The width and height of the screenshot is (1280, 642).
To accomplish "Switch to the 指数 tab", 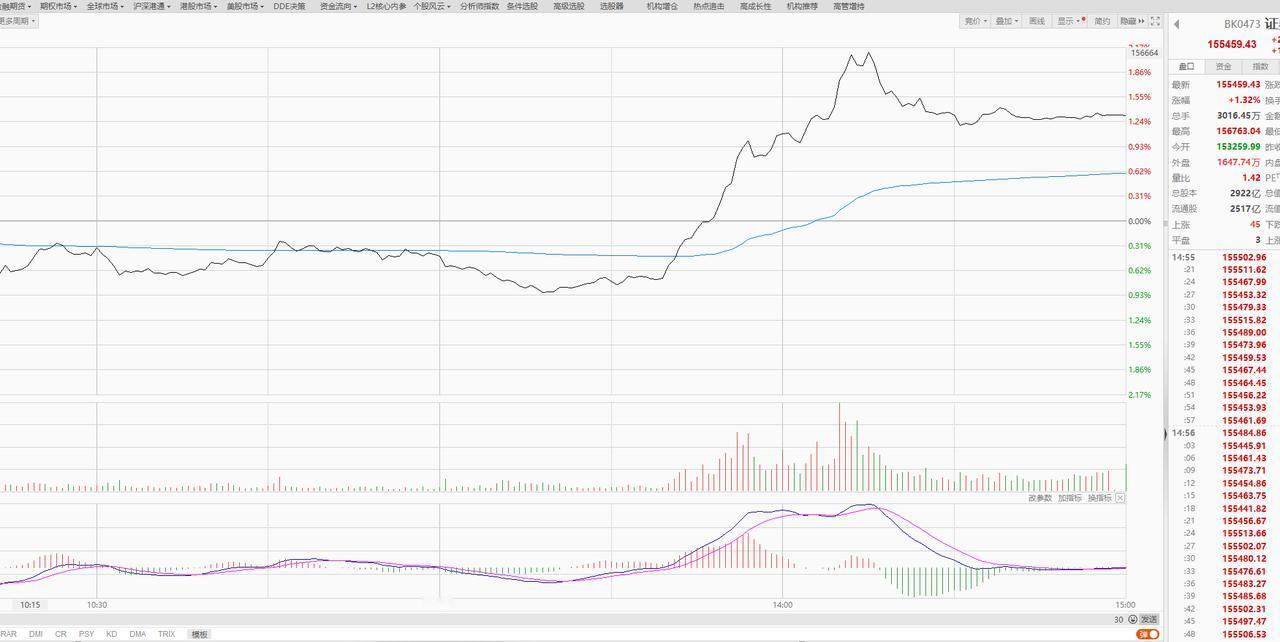I will 1260,67.
